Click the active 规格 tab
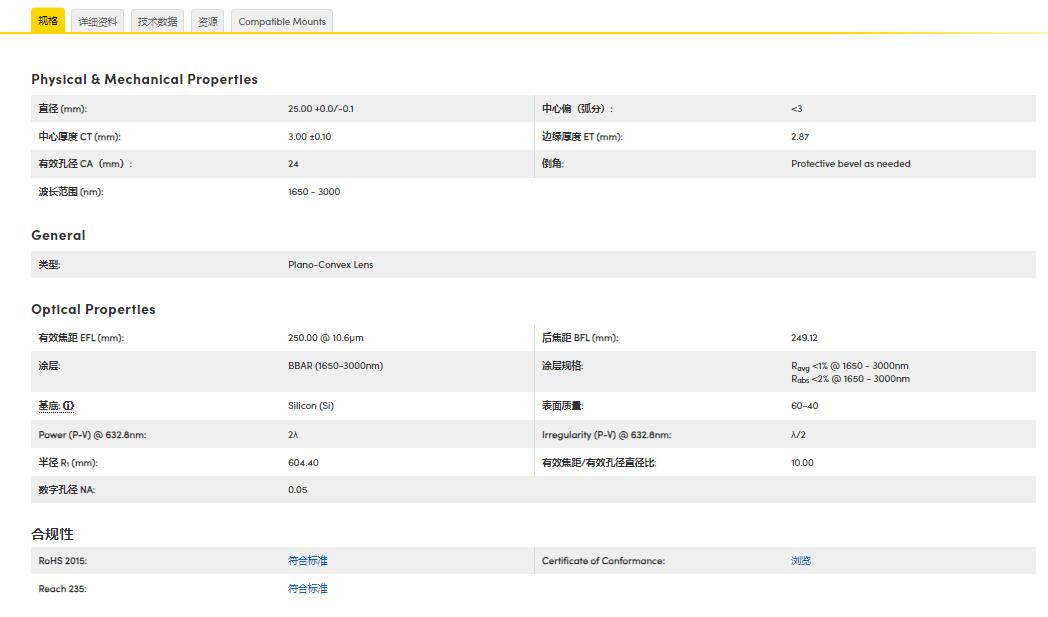Screen dimensions: 1048x617 (x=48, y=21)
